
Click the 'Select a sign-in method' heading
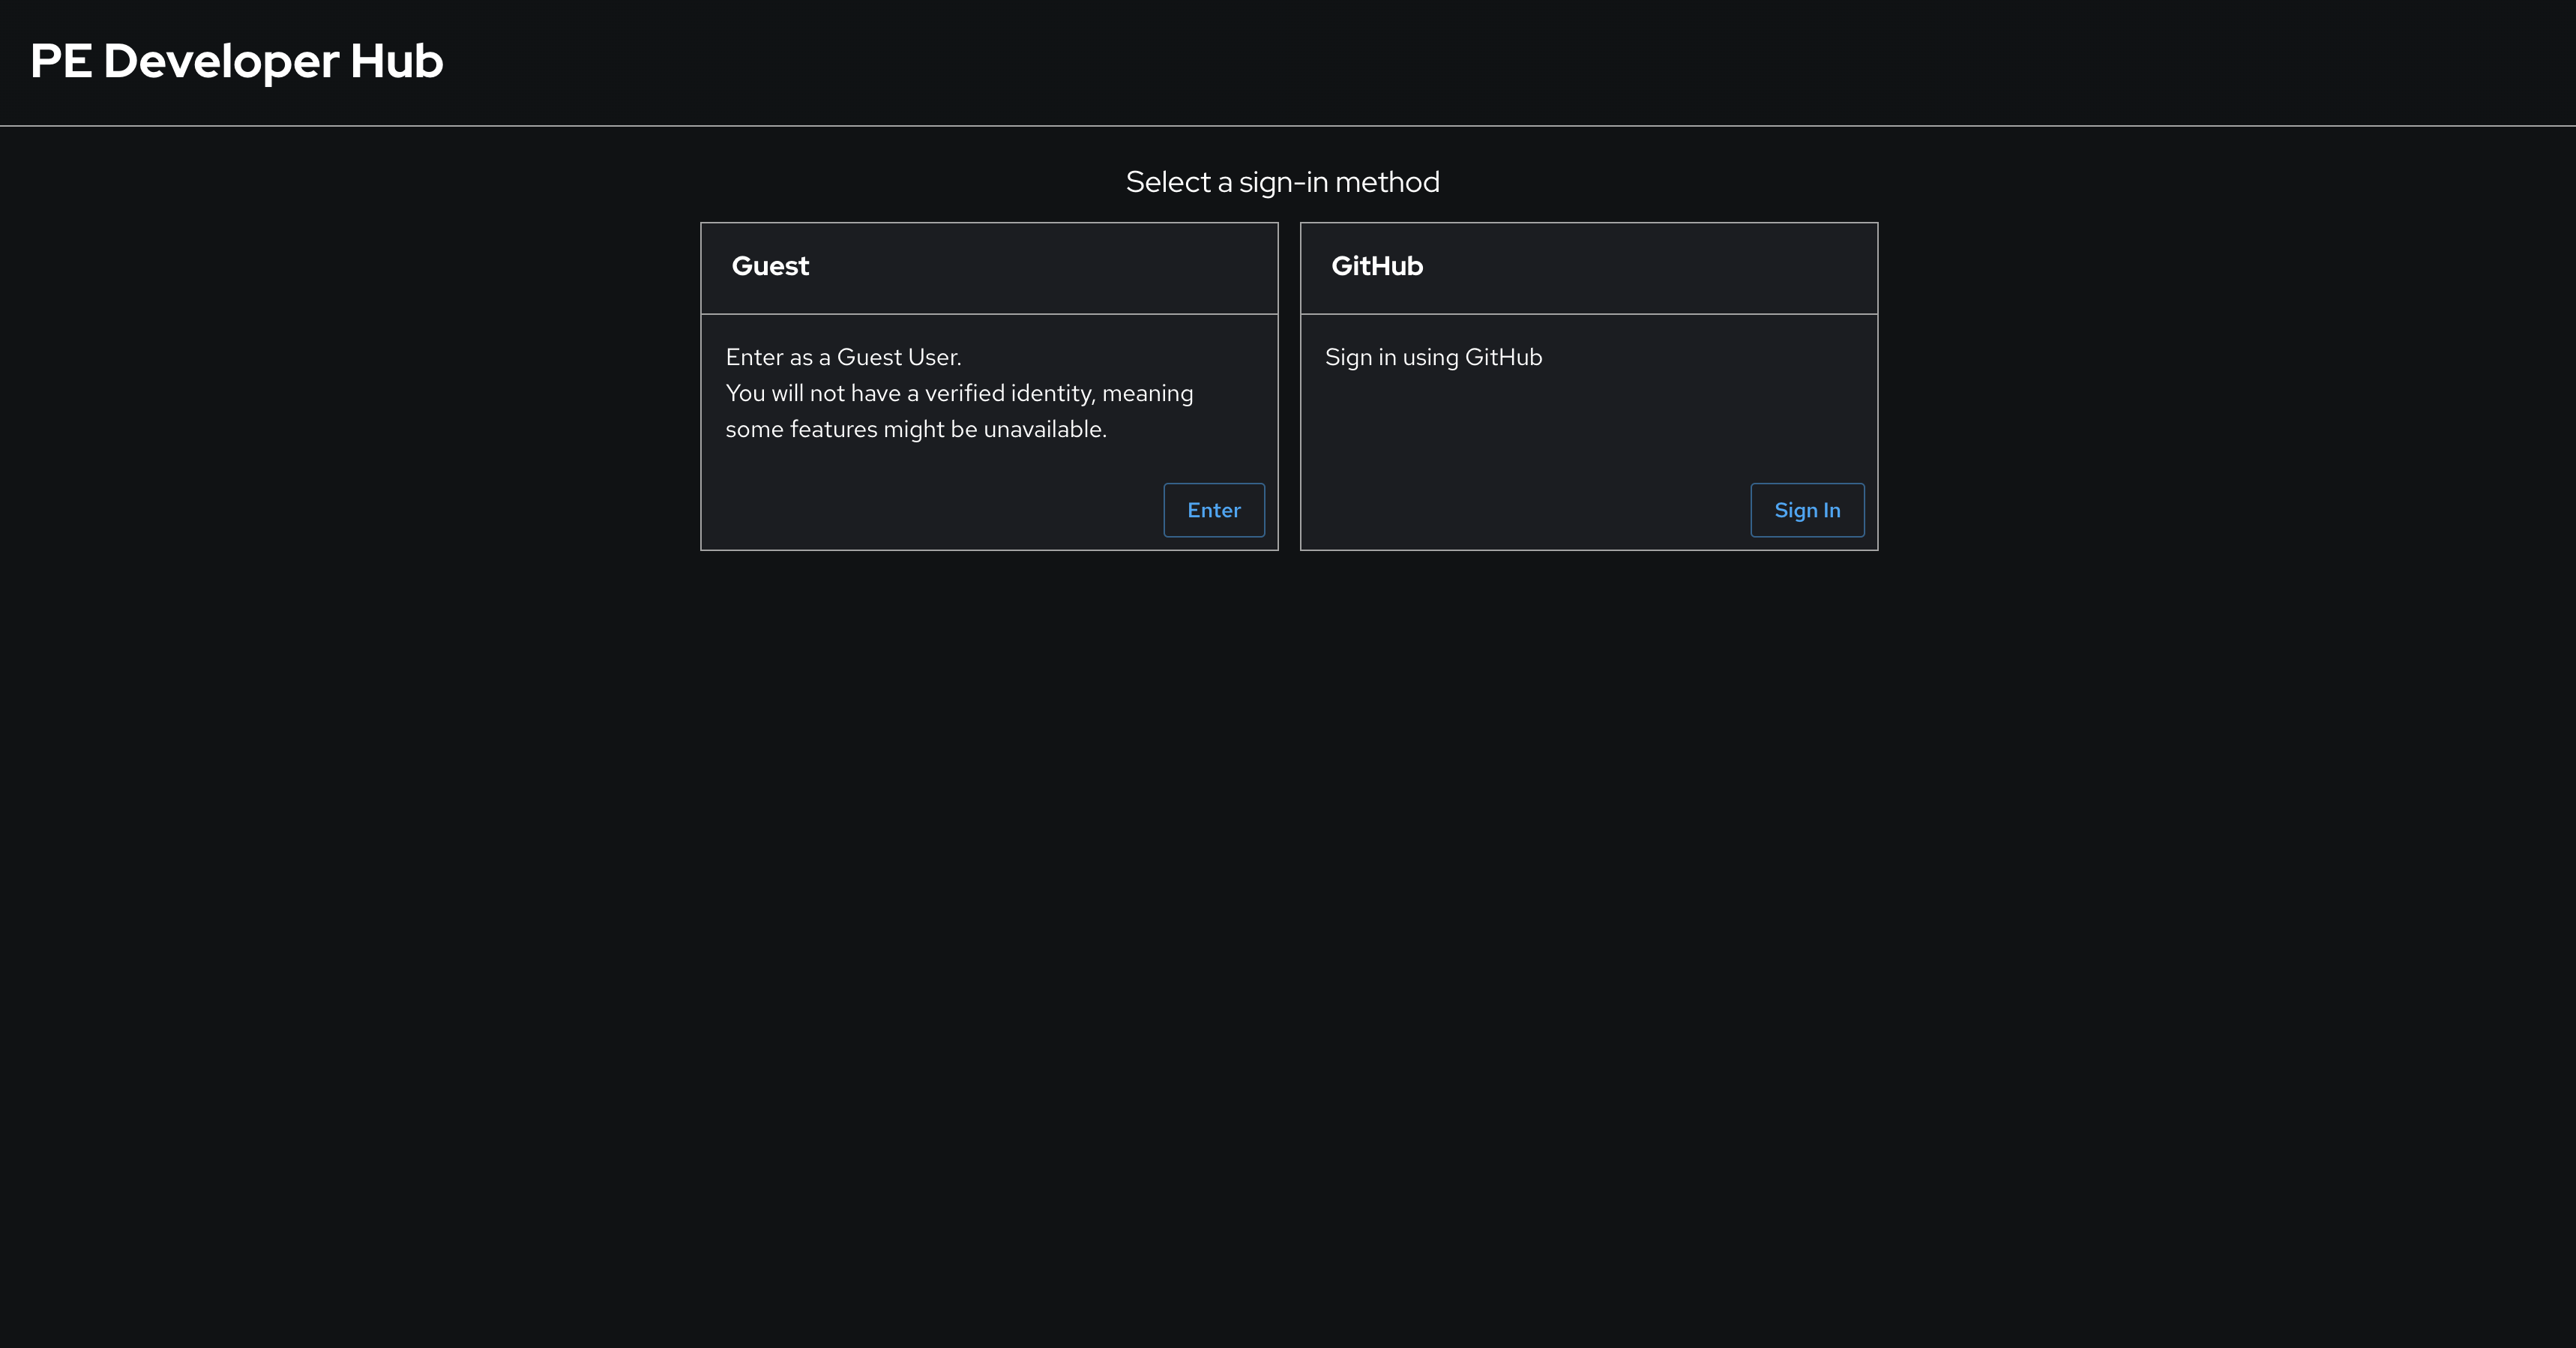(1283, 182)
